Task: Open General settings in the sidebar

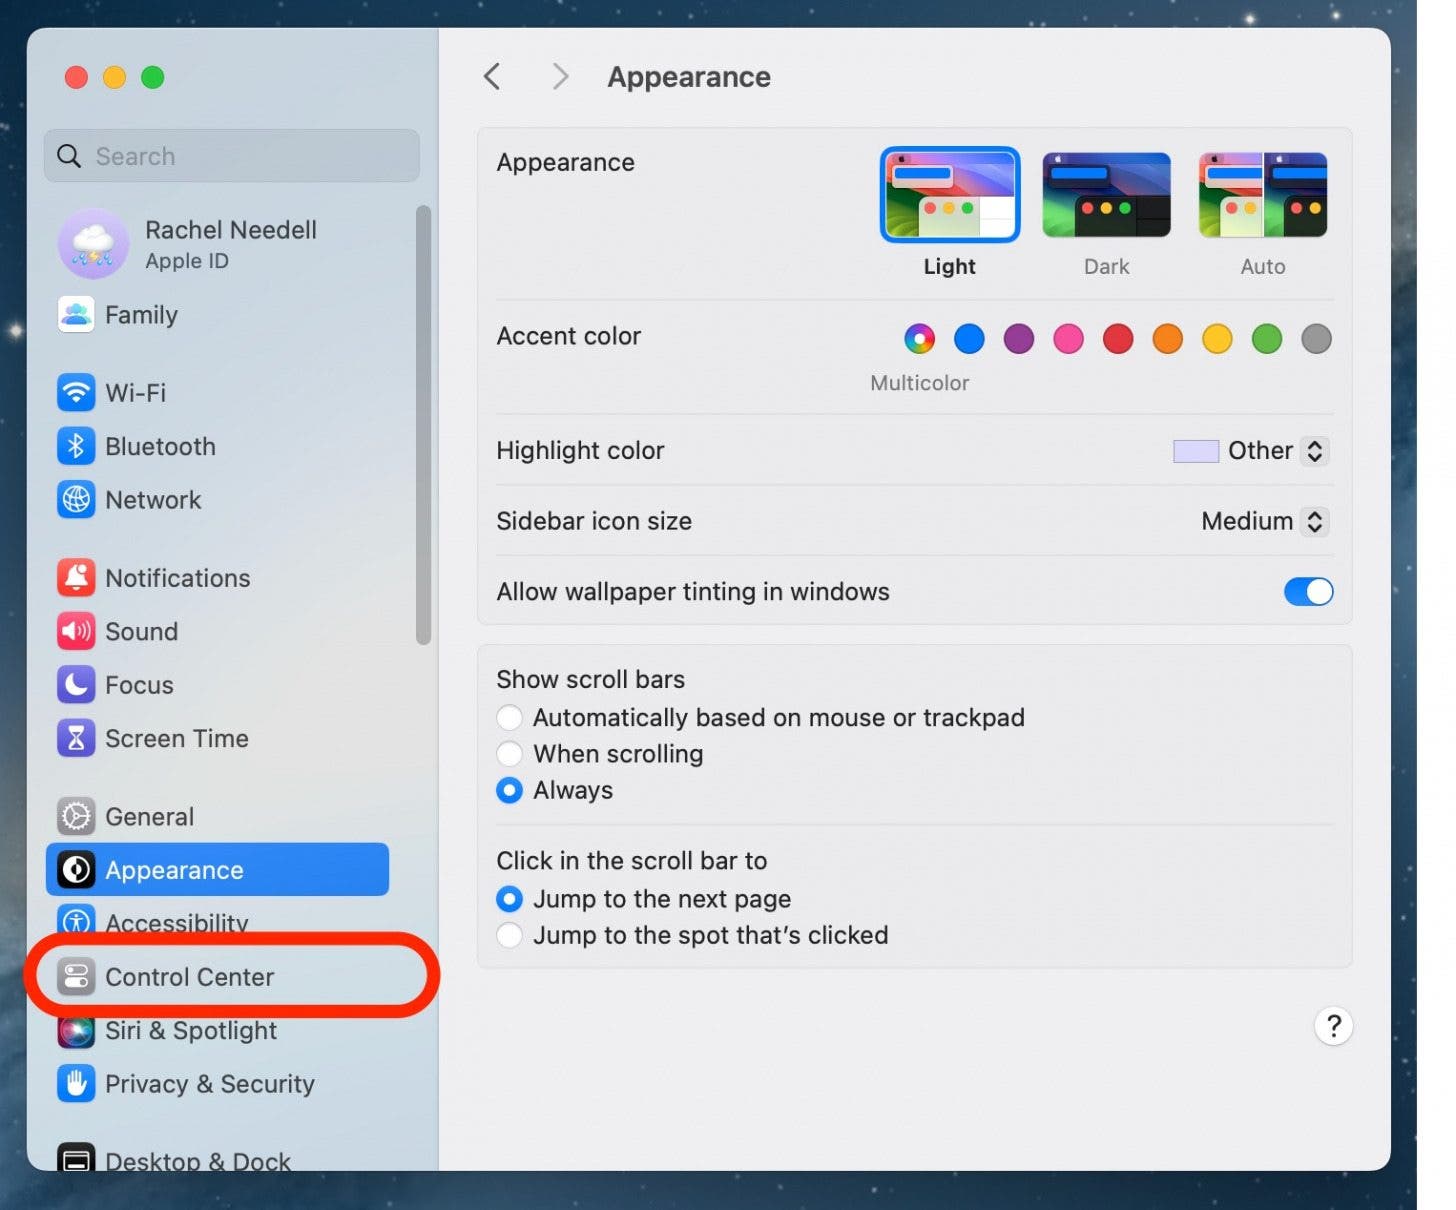Action: pos(149,816)
